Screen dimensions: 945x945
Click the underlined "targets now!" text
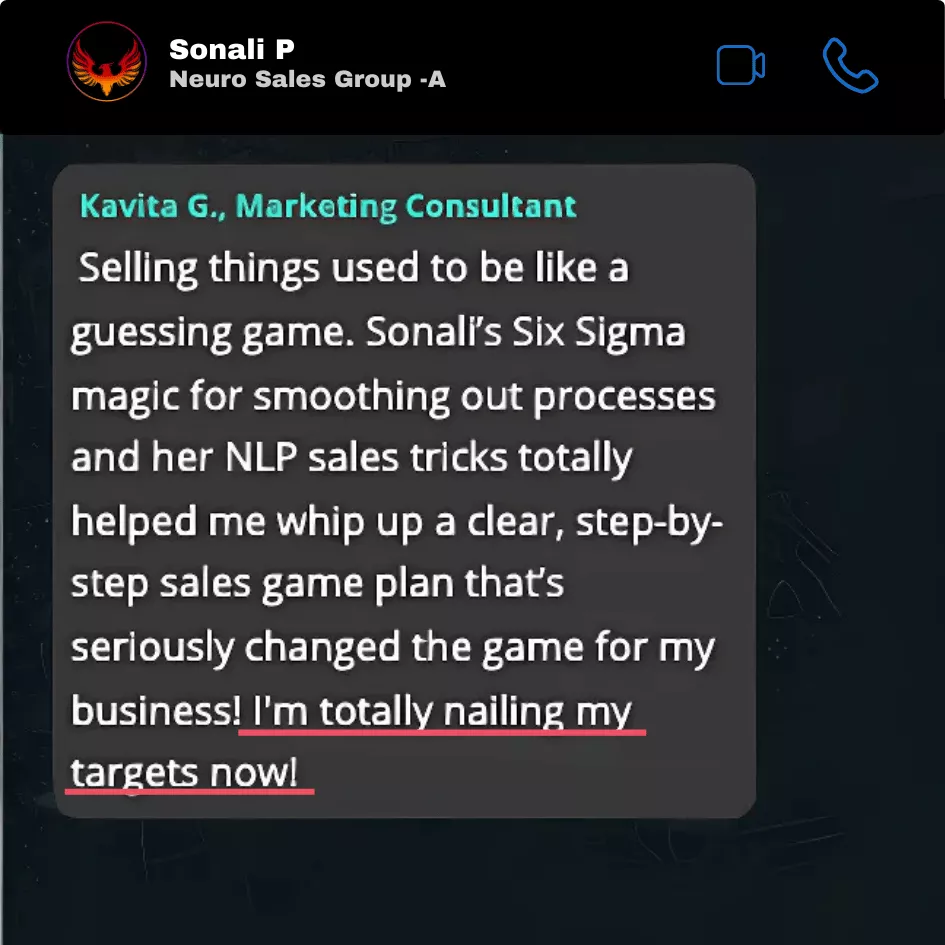pos(185,773)
